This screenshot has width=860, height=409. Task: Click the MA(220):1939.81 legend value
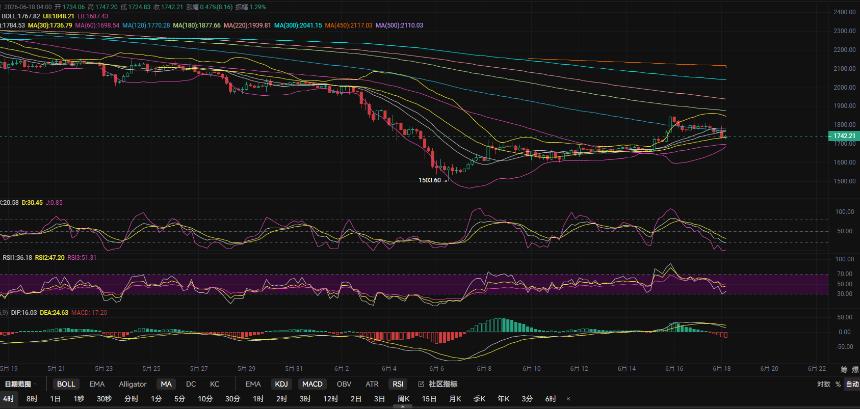(247, 25)
